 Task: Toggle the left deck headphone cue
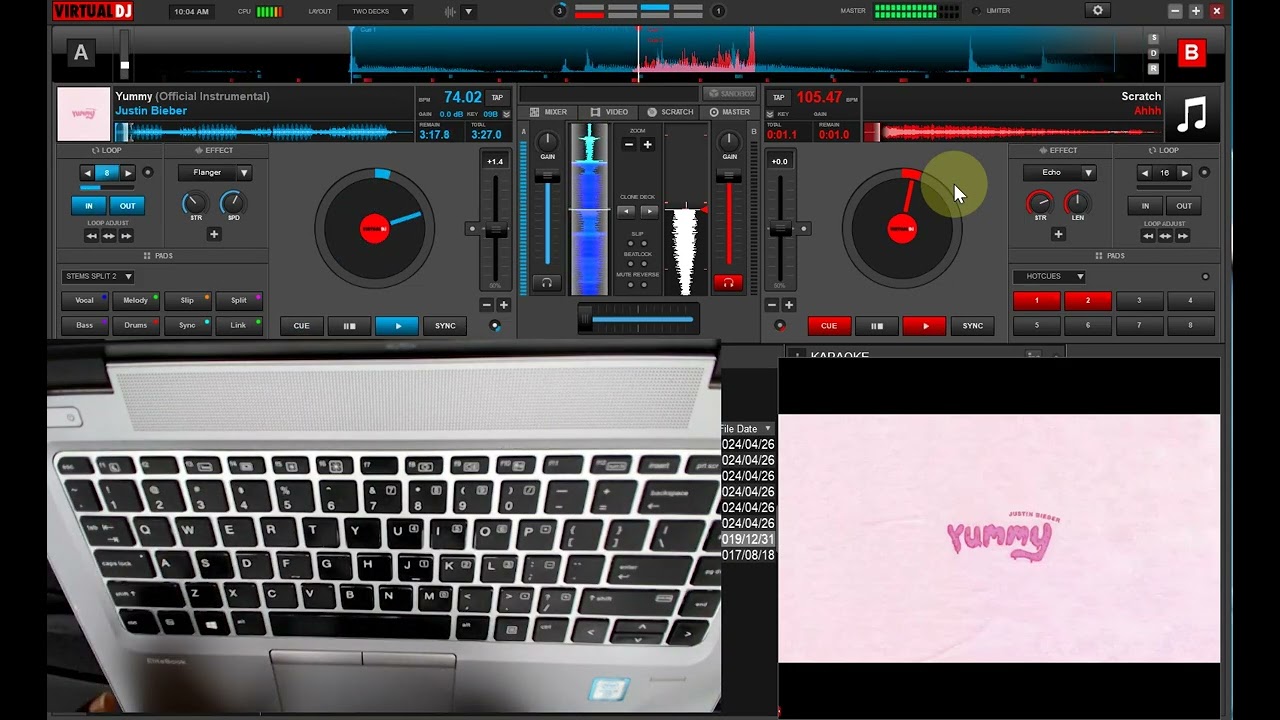click(x=546, y=283)
